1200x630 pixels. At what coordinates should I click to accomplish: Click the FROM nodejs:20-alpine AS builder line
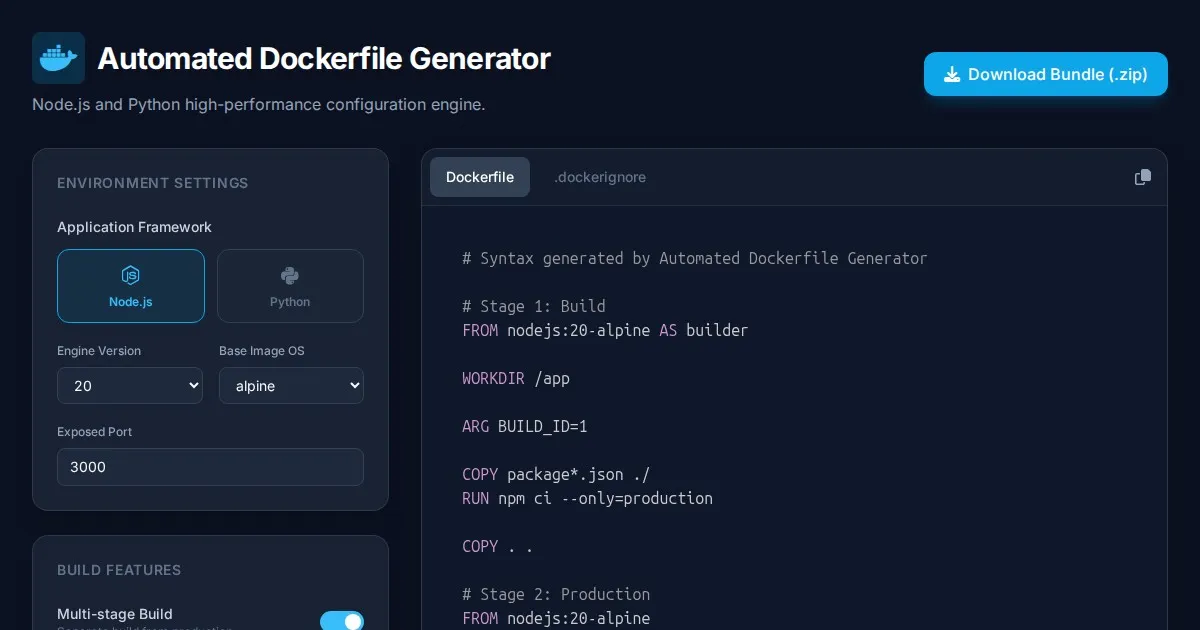(605, 330)
